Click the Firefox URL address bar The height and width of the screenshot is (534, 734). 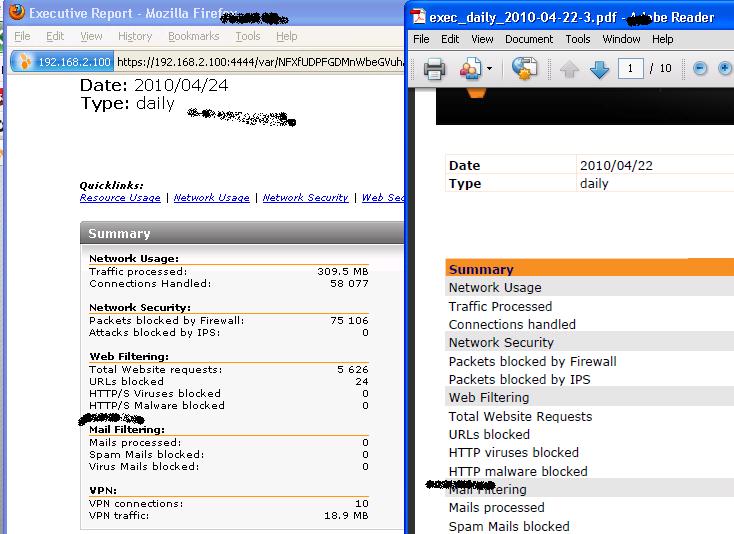coord(259,62)
